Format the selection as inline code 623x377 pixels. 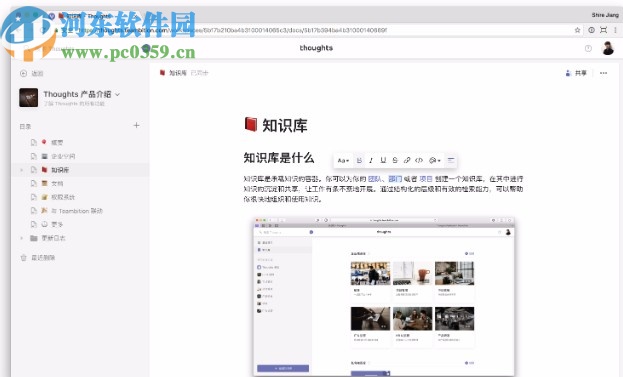[419, 160]
